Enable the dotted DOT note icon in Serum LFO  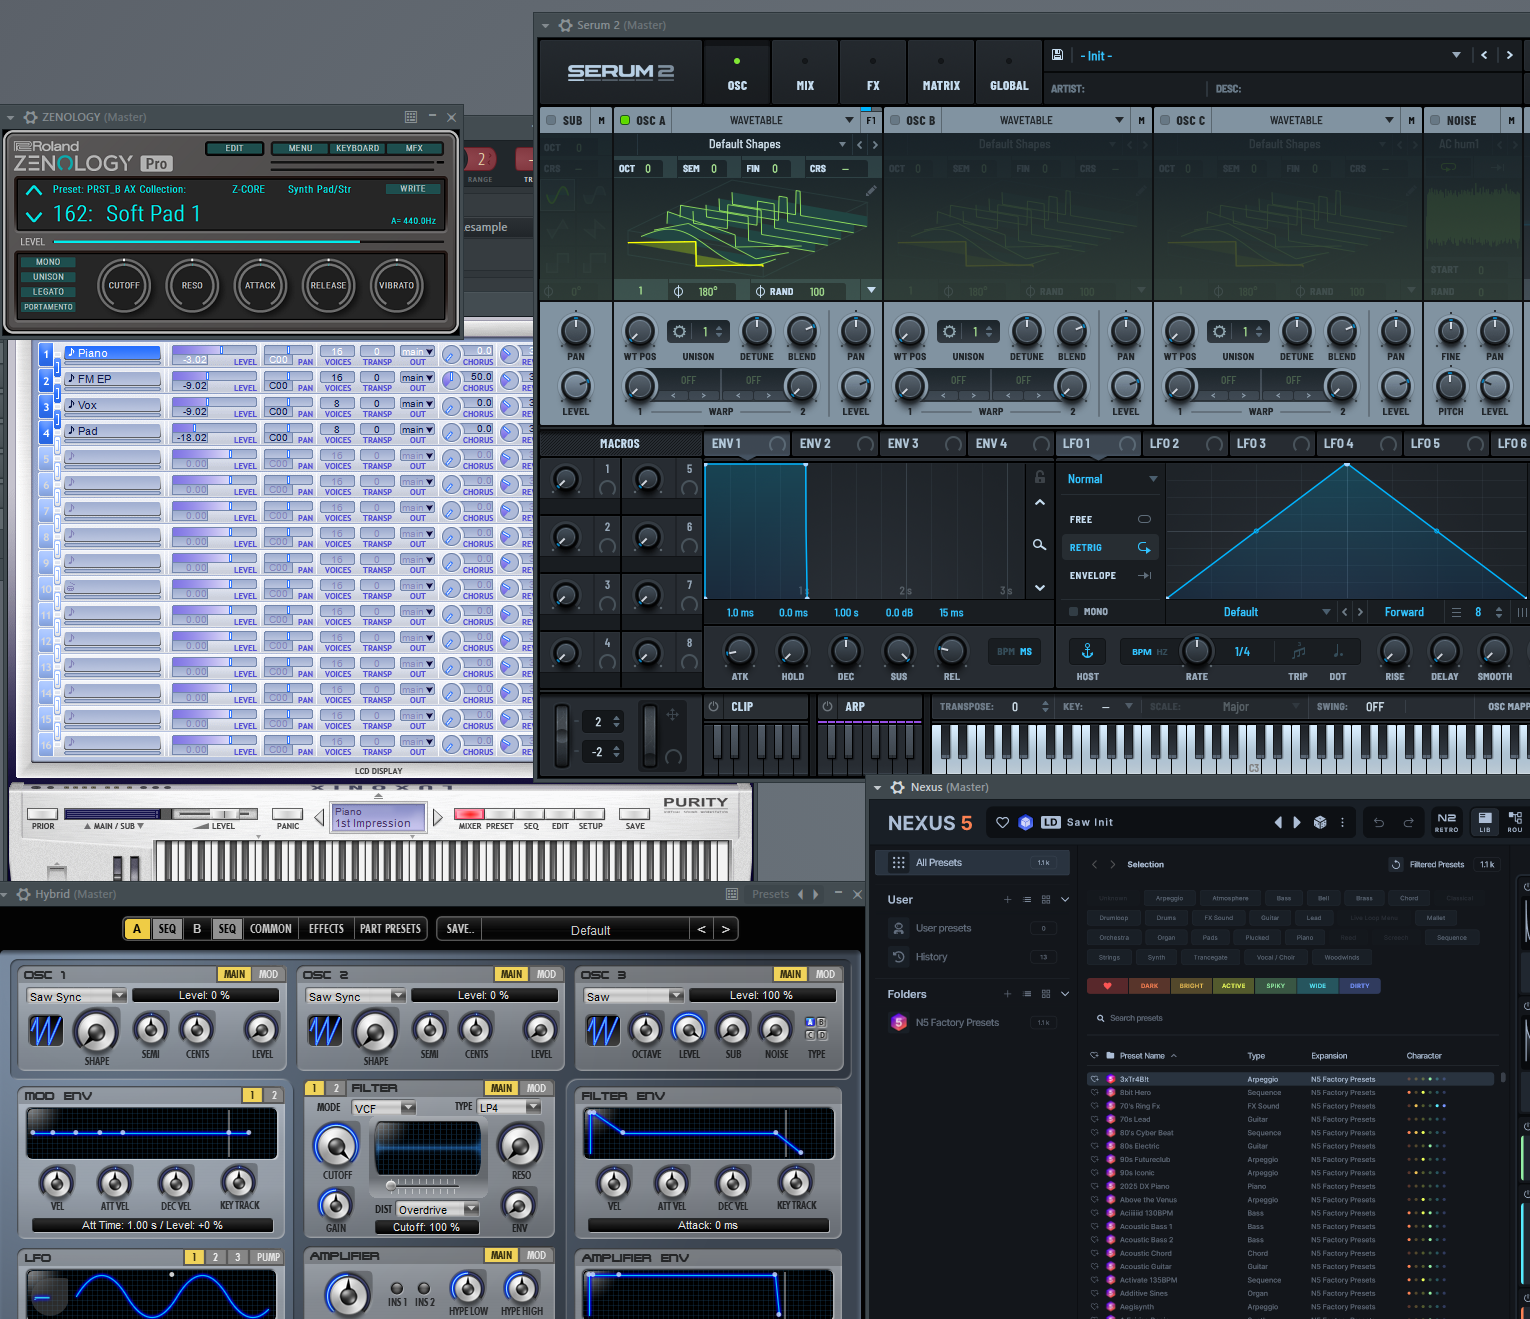(1338, 652)
